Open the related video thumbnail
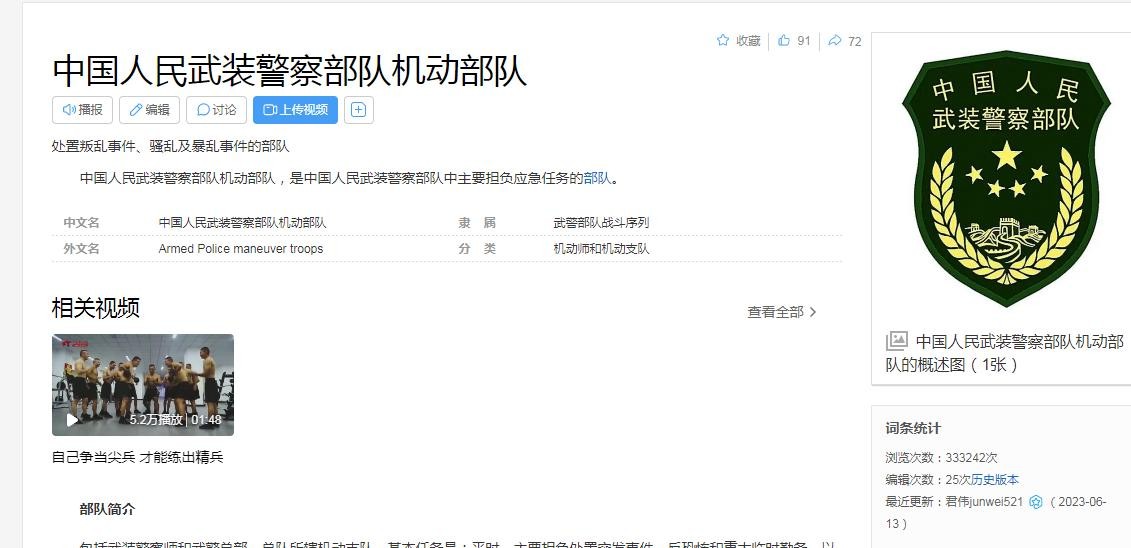Screen dimensions: 1131x548 click(142, 384)
